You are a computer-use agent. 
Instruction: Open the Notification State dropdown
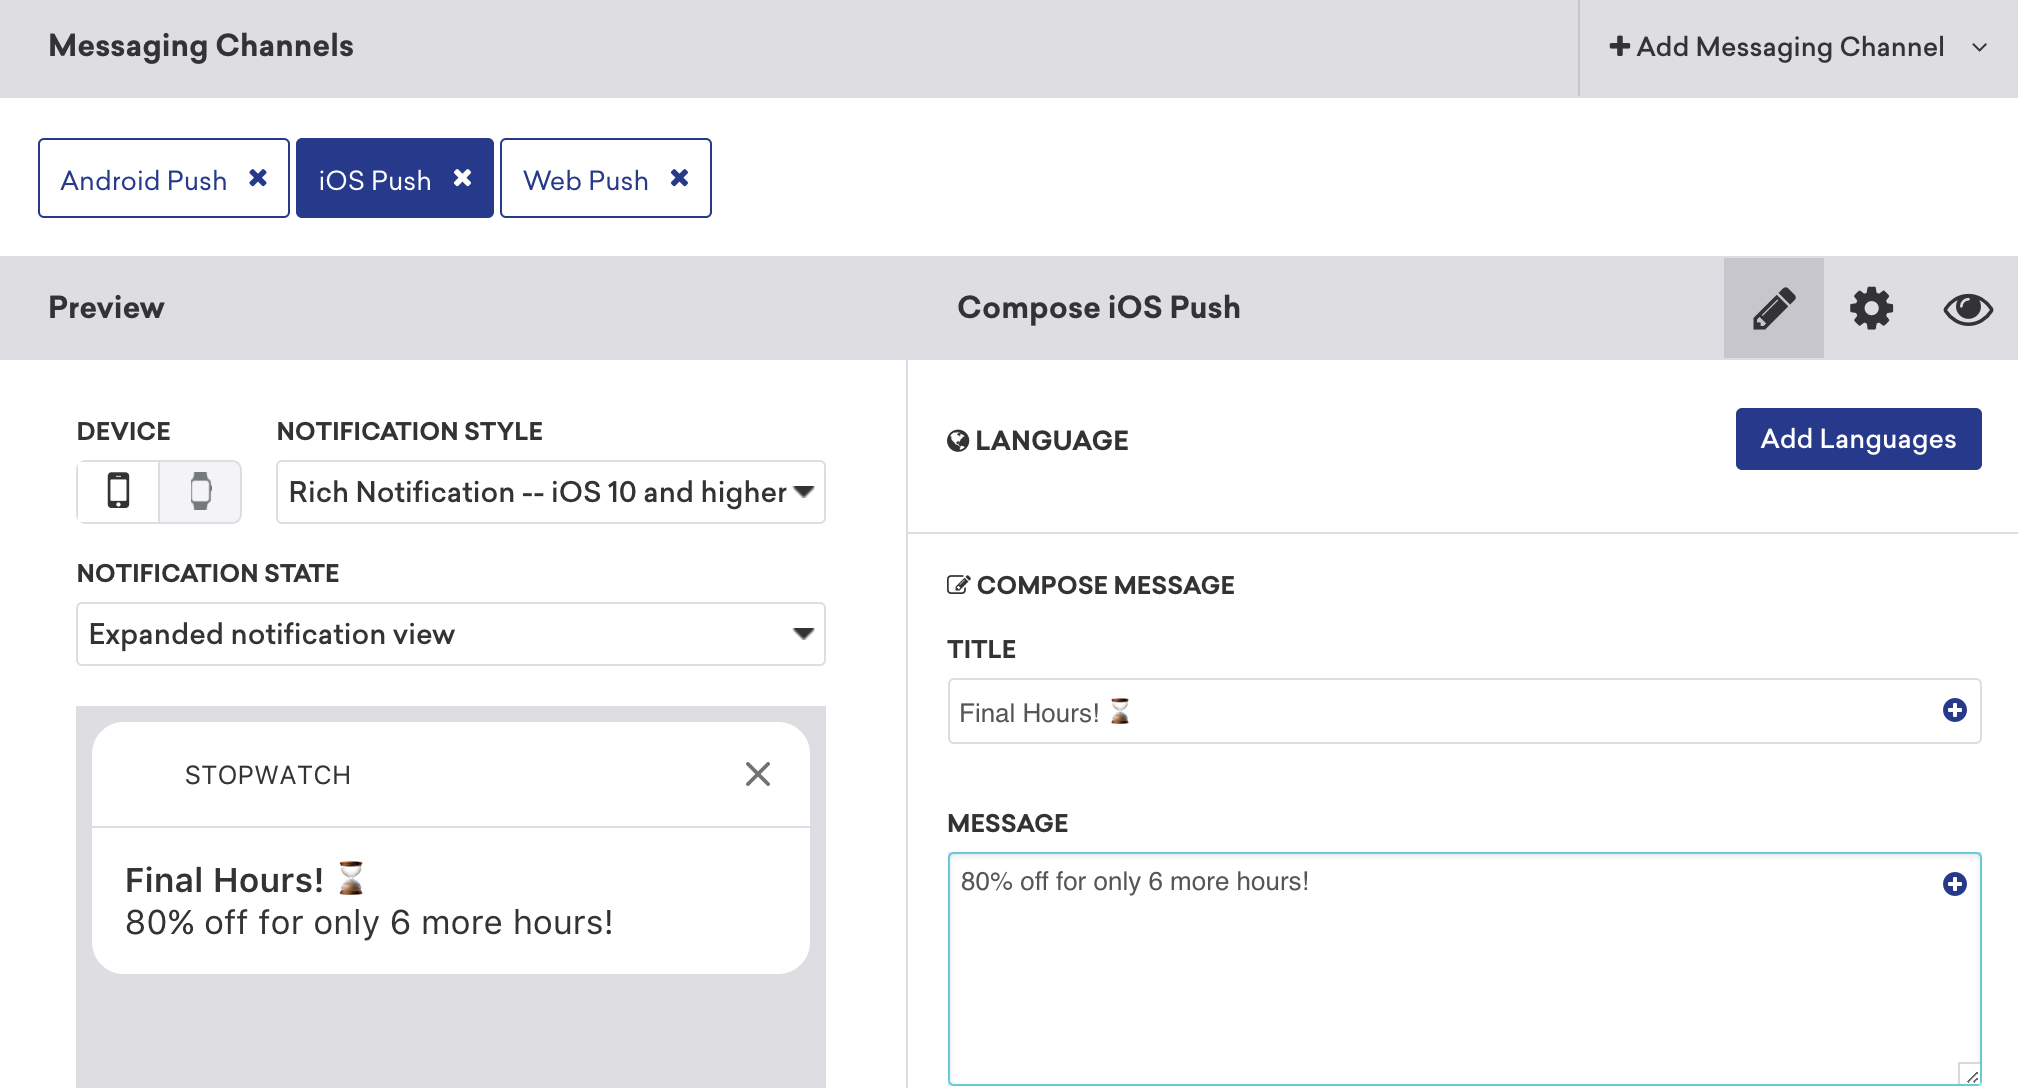tap(451, 634)
